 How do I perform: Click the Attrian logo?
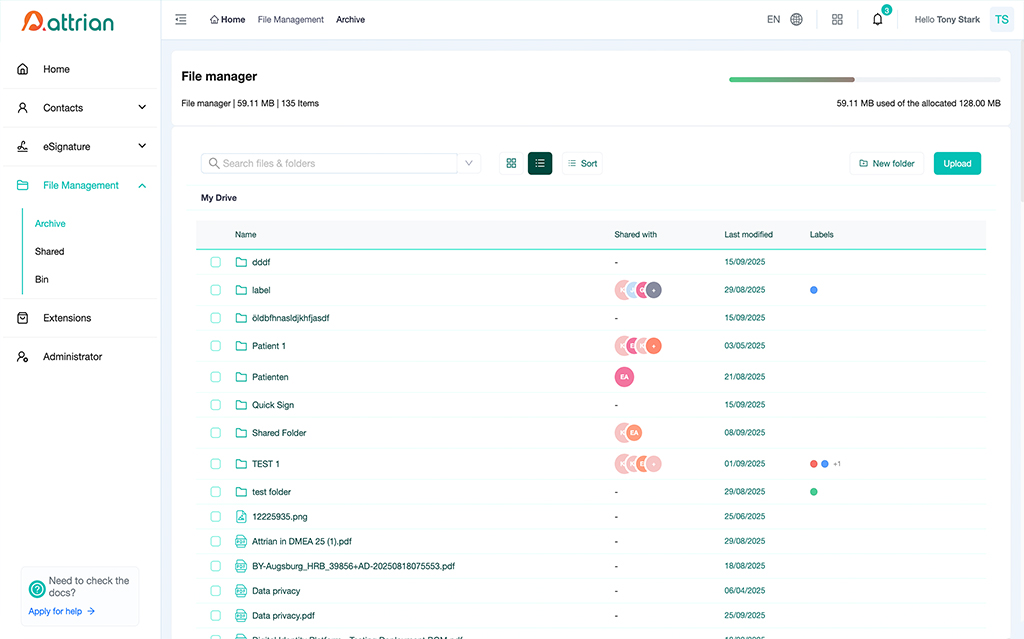[x=68, y=21]
